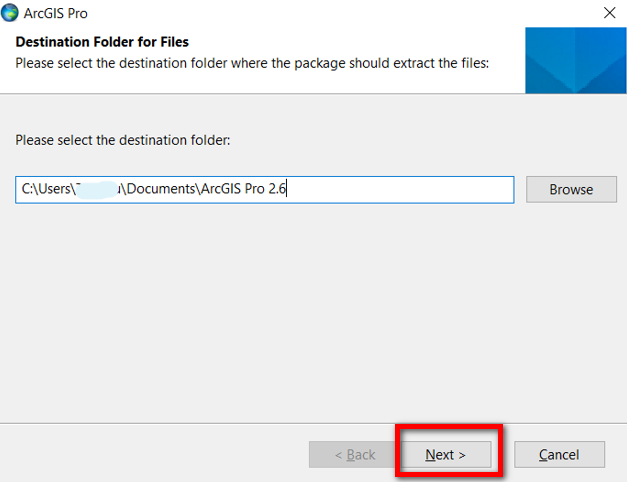Close the ArcGIS Pro installer window
Image resolution: width=627 pixels, height=482 pixels.
tap(609, 13)
